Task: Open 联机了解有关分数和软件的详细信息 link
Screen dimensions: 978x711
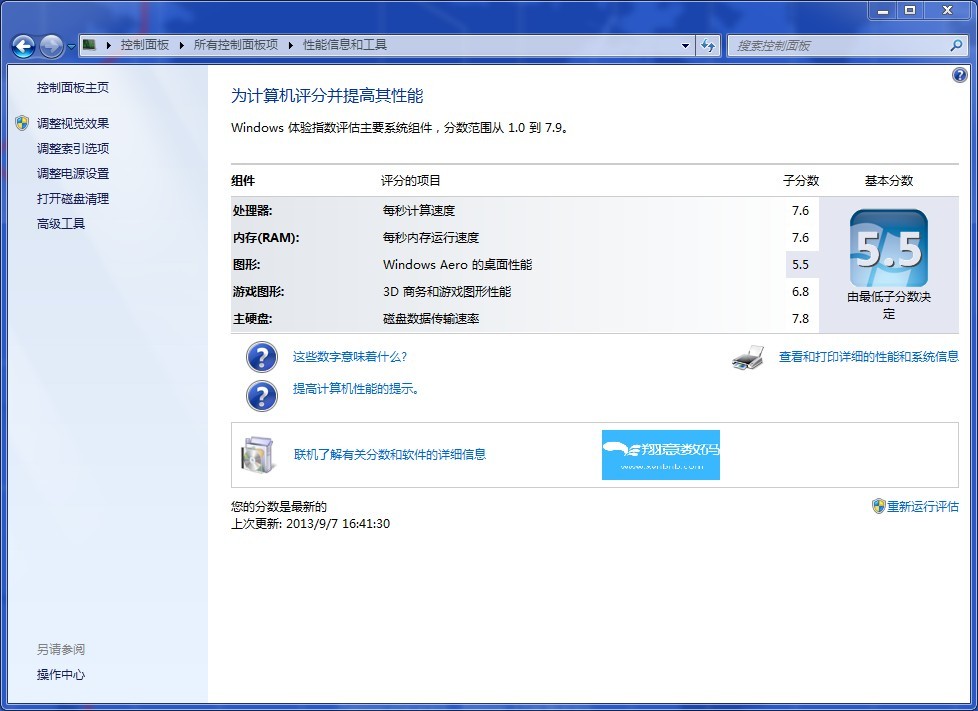Action: pyautogui.click(x=390, y=455)
